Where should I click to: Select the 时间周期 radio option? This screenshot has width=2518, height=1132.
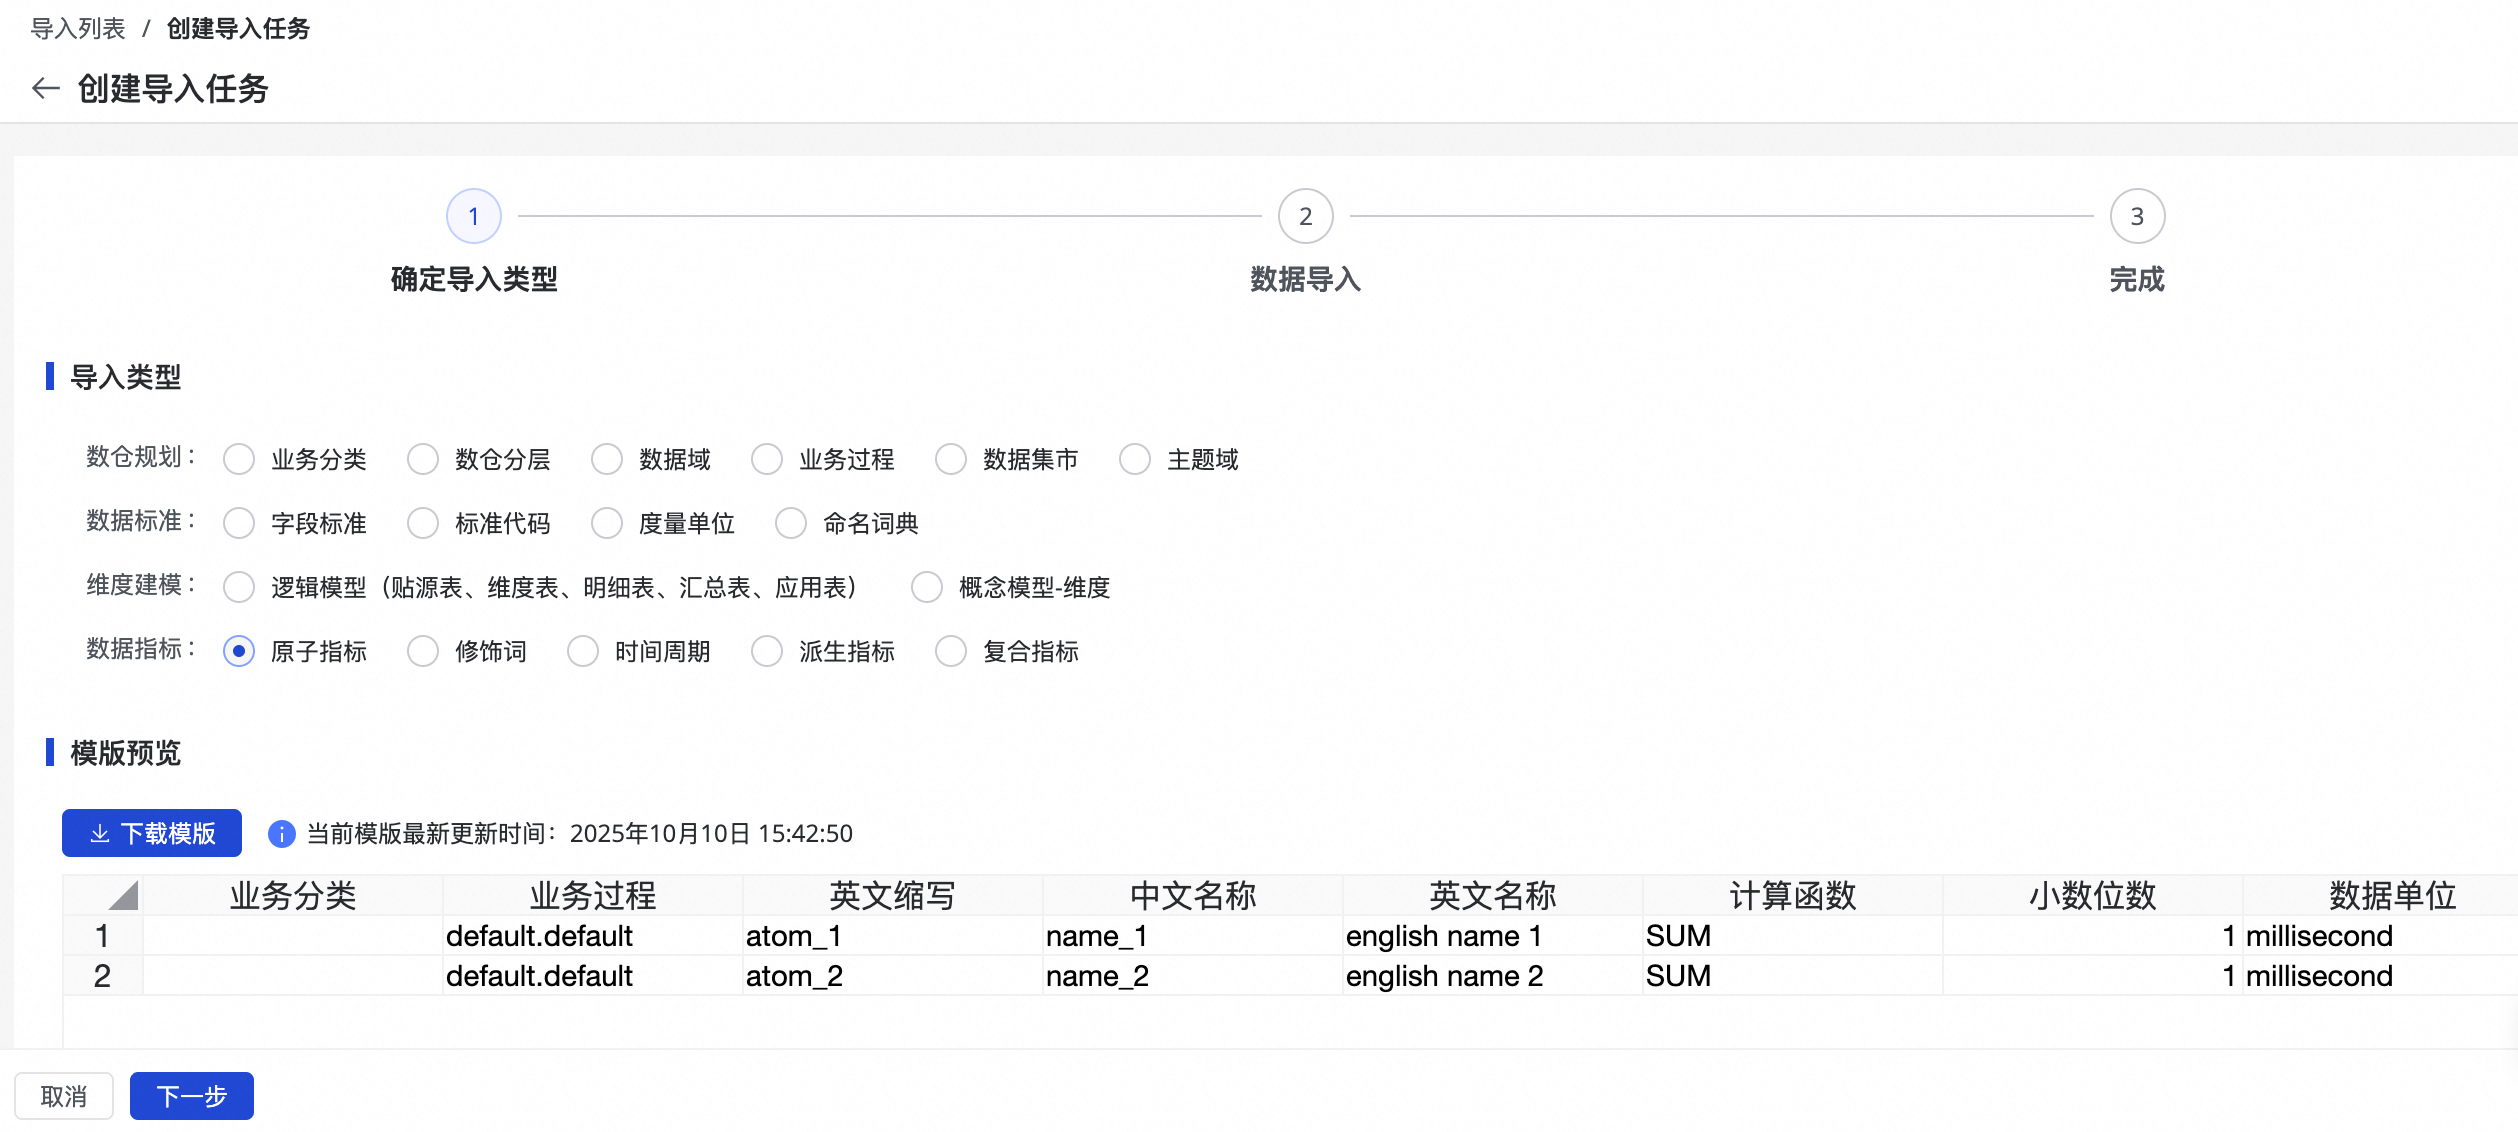coord(582,651)
